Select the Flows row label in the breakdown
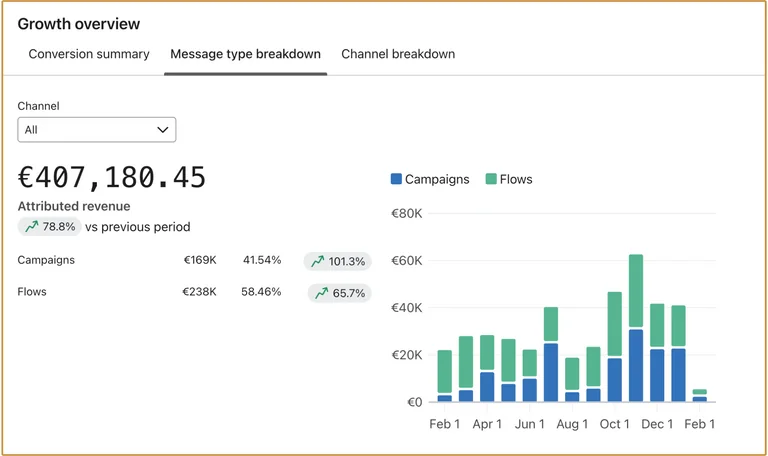The image size is (768, 456). click(32, 292)
